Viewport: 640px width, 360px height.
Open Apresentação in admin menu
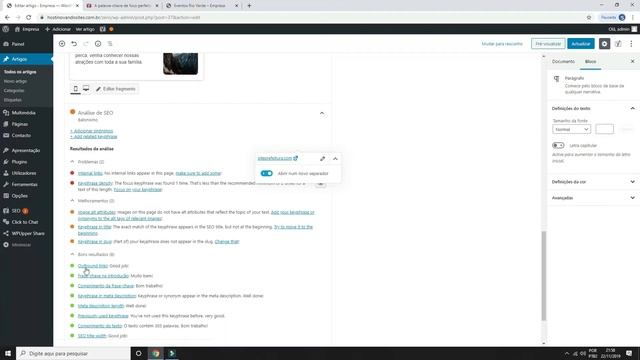coord(26,151)
